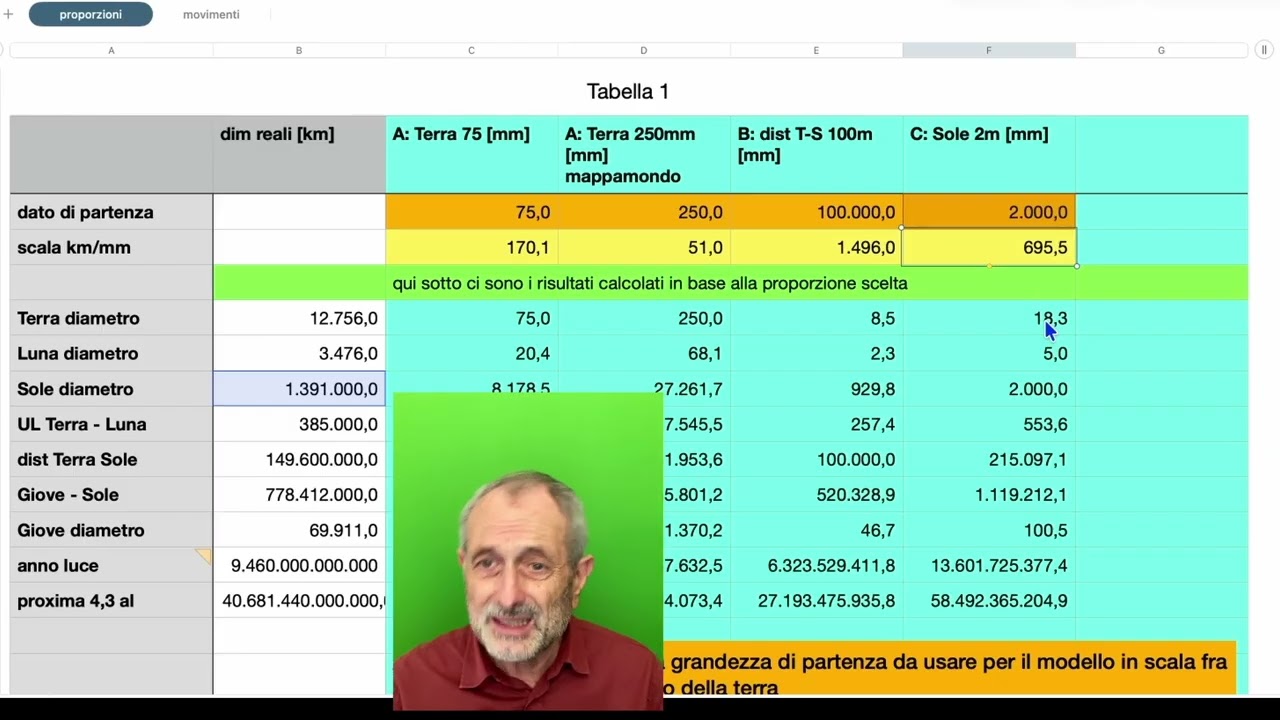
Task: Open the proporzioni sheet tab
Action: [90, 14]
